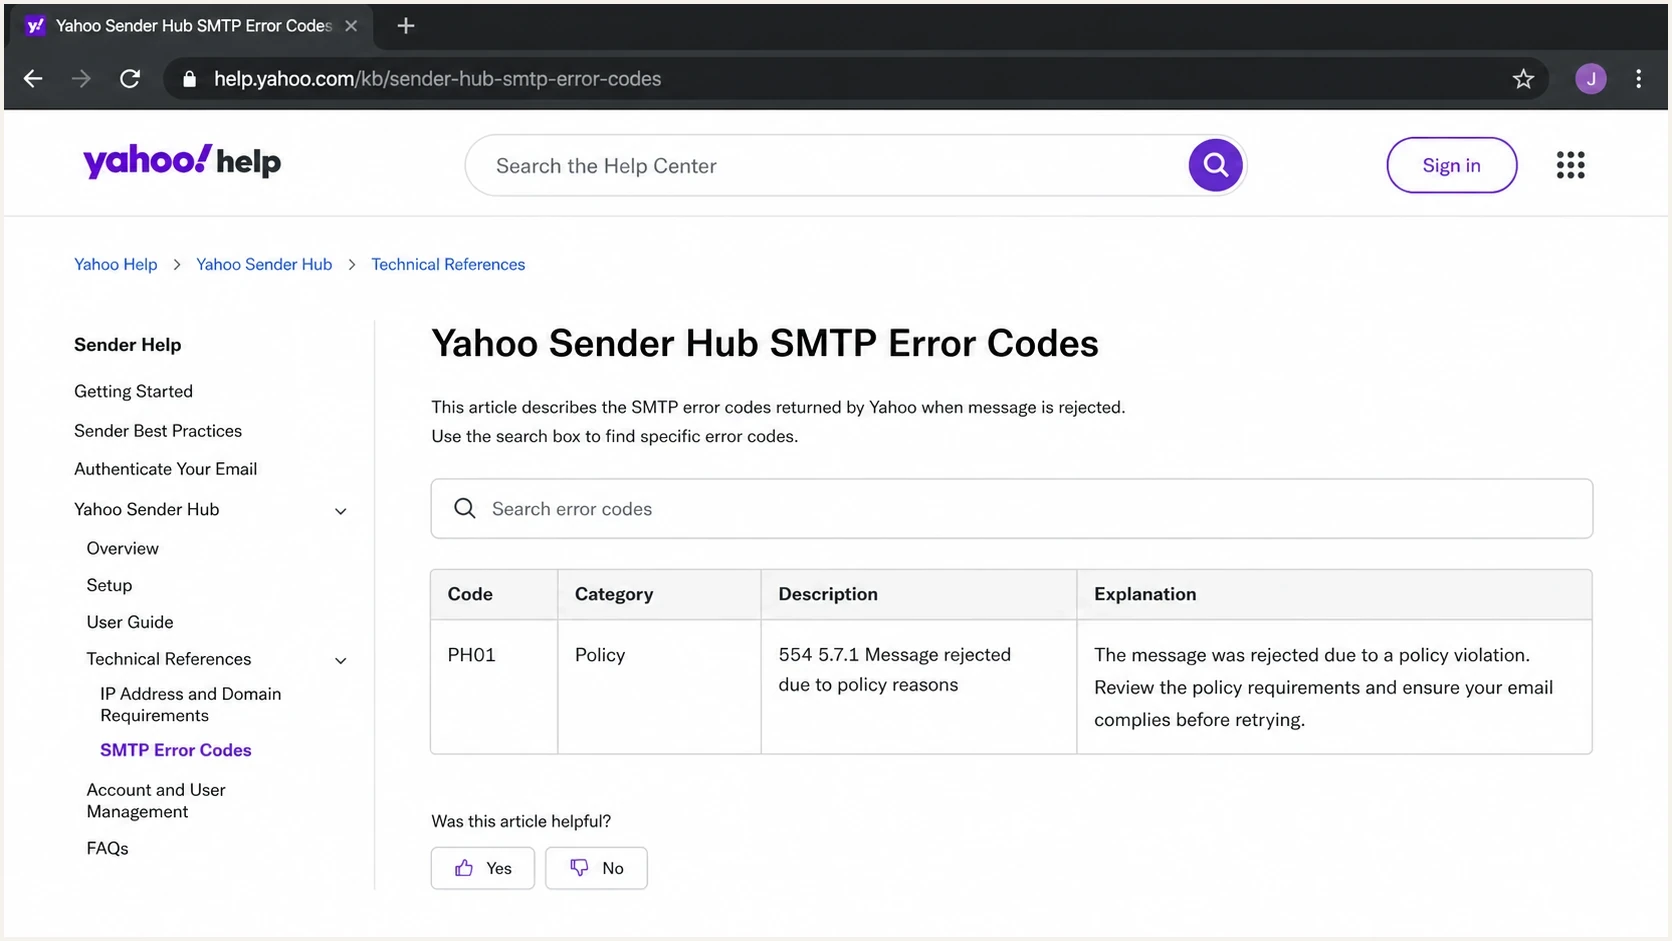Open the Yahoo Sender Hub breadcrumb link
The height and width of the screenshot is (941, 1672).
(x=264, y=264)
